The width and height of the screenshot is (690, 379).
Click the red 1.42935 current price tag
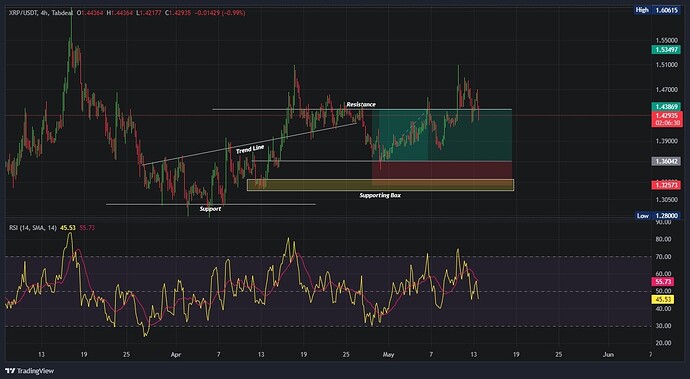click(x=666, y=115)
